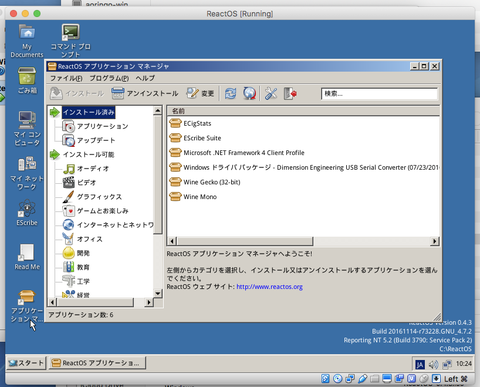Click the Install toolbar button
This screenshot has height=387, width=480.
point(77,94)
